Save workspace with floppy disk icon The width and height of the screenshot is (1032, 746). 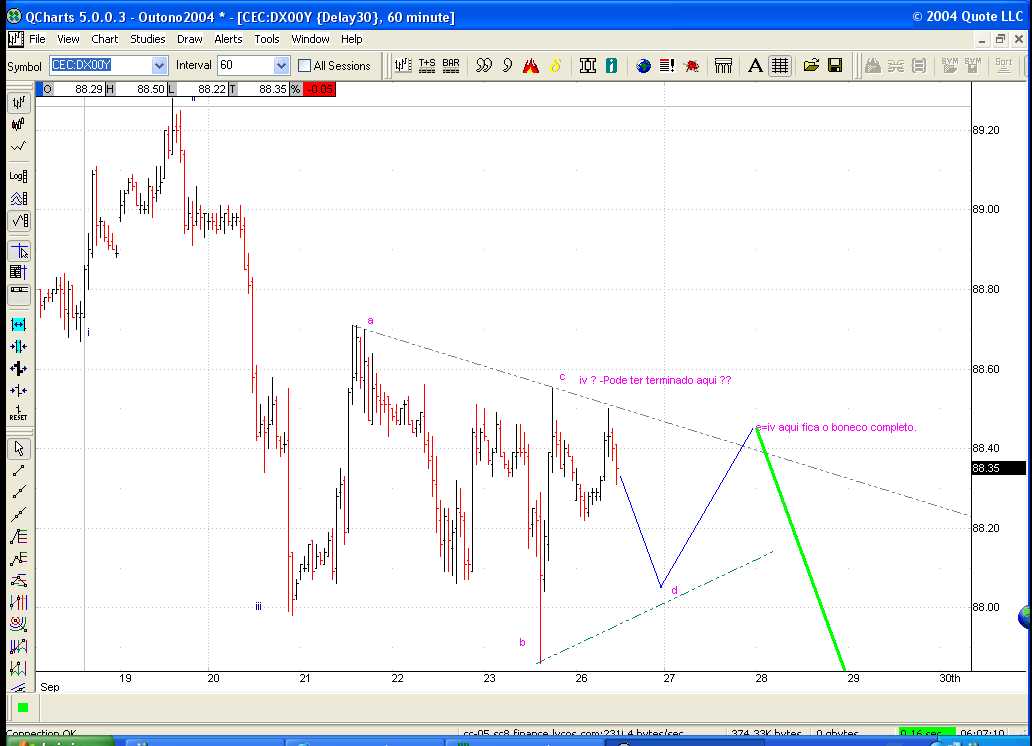tap(835, 65)
